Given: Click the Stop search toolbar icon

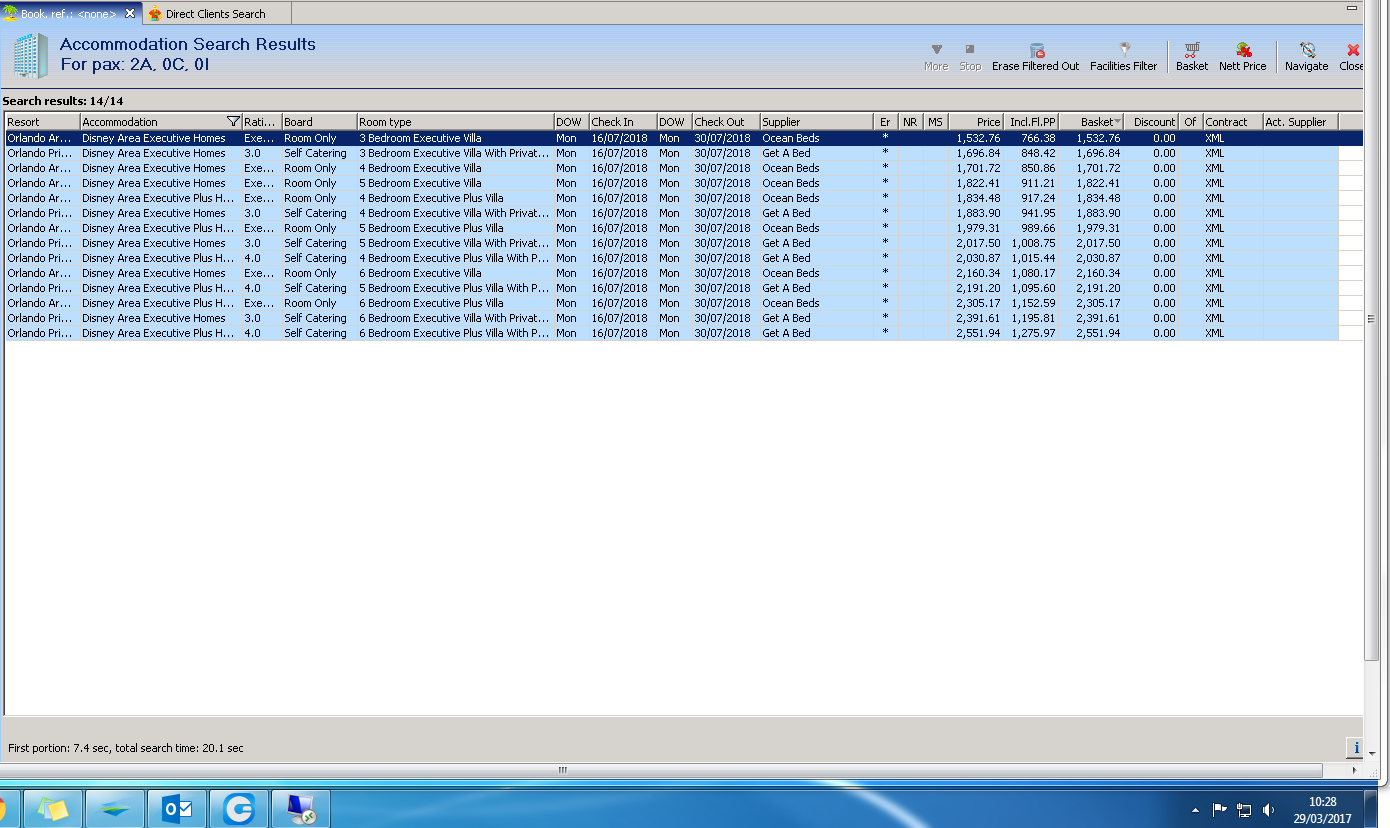Looking at the screenshot, I should tap(970, 57).
